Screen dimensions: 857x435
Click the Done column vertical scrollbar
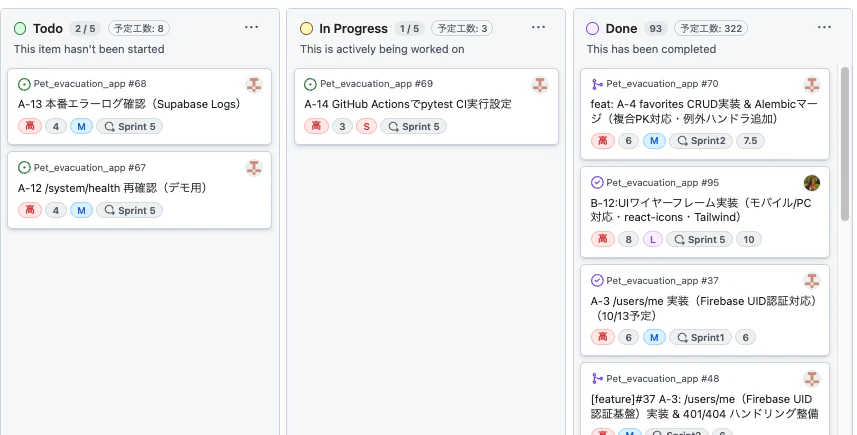point(845,145)
